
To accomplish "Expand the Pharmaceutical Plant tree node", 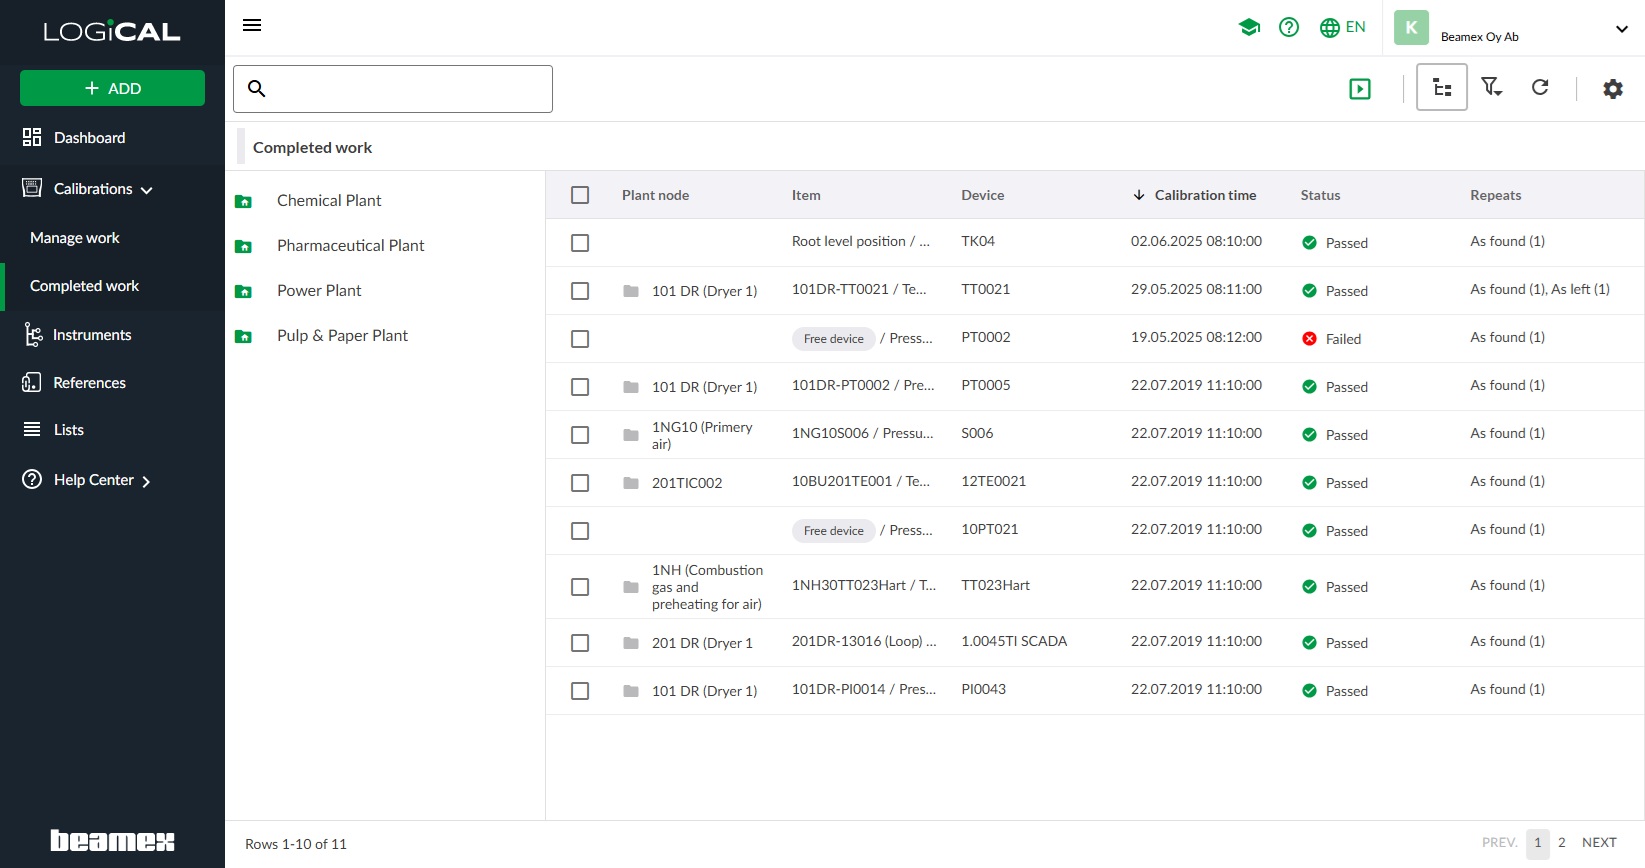I will coord(350,245).
